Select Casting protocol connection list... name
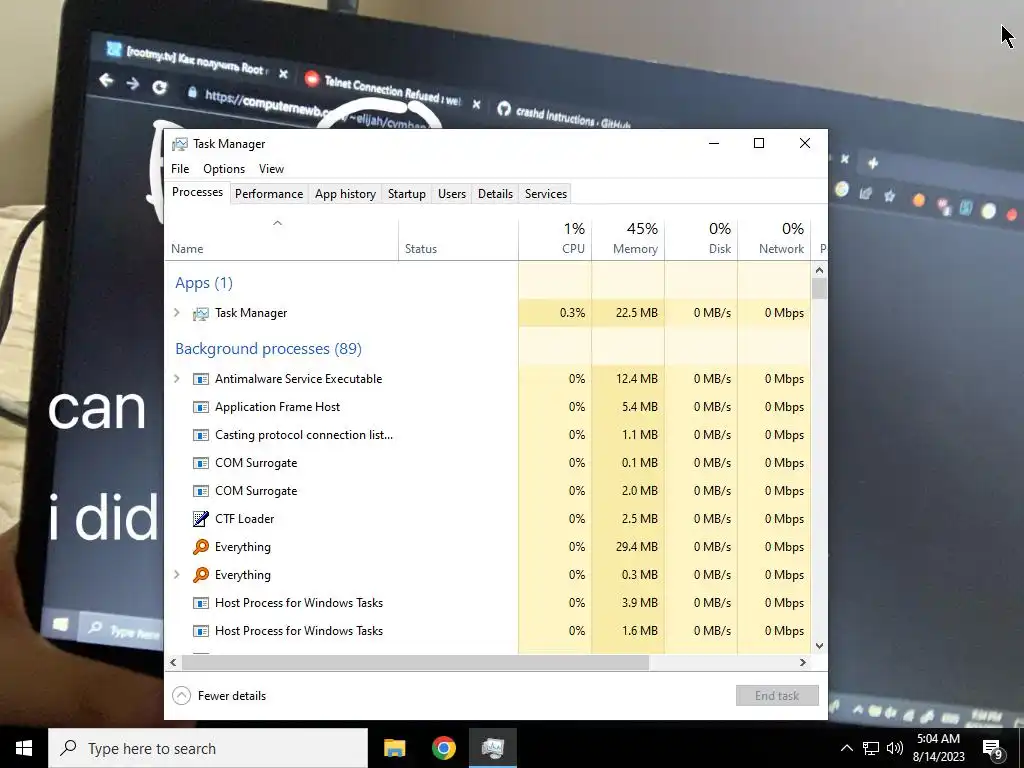The height and width of the screenshot is (768, 1024). click(304, 435)
